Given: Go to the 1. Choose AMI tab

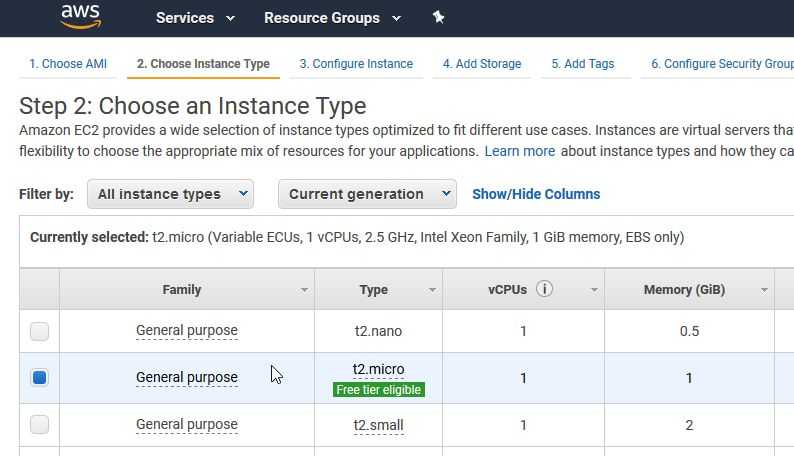Looking at the screenshot, I should pos(68,64).
